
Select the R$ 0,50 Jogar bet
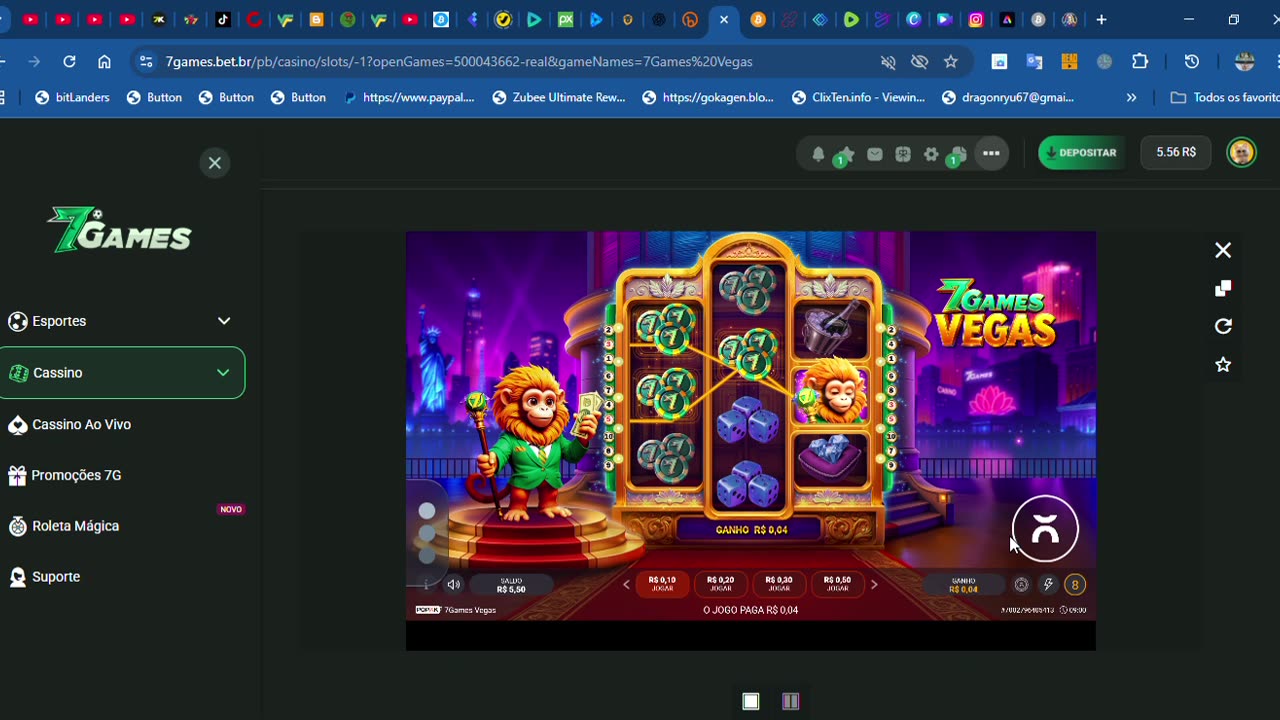pos(837,584)
